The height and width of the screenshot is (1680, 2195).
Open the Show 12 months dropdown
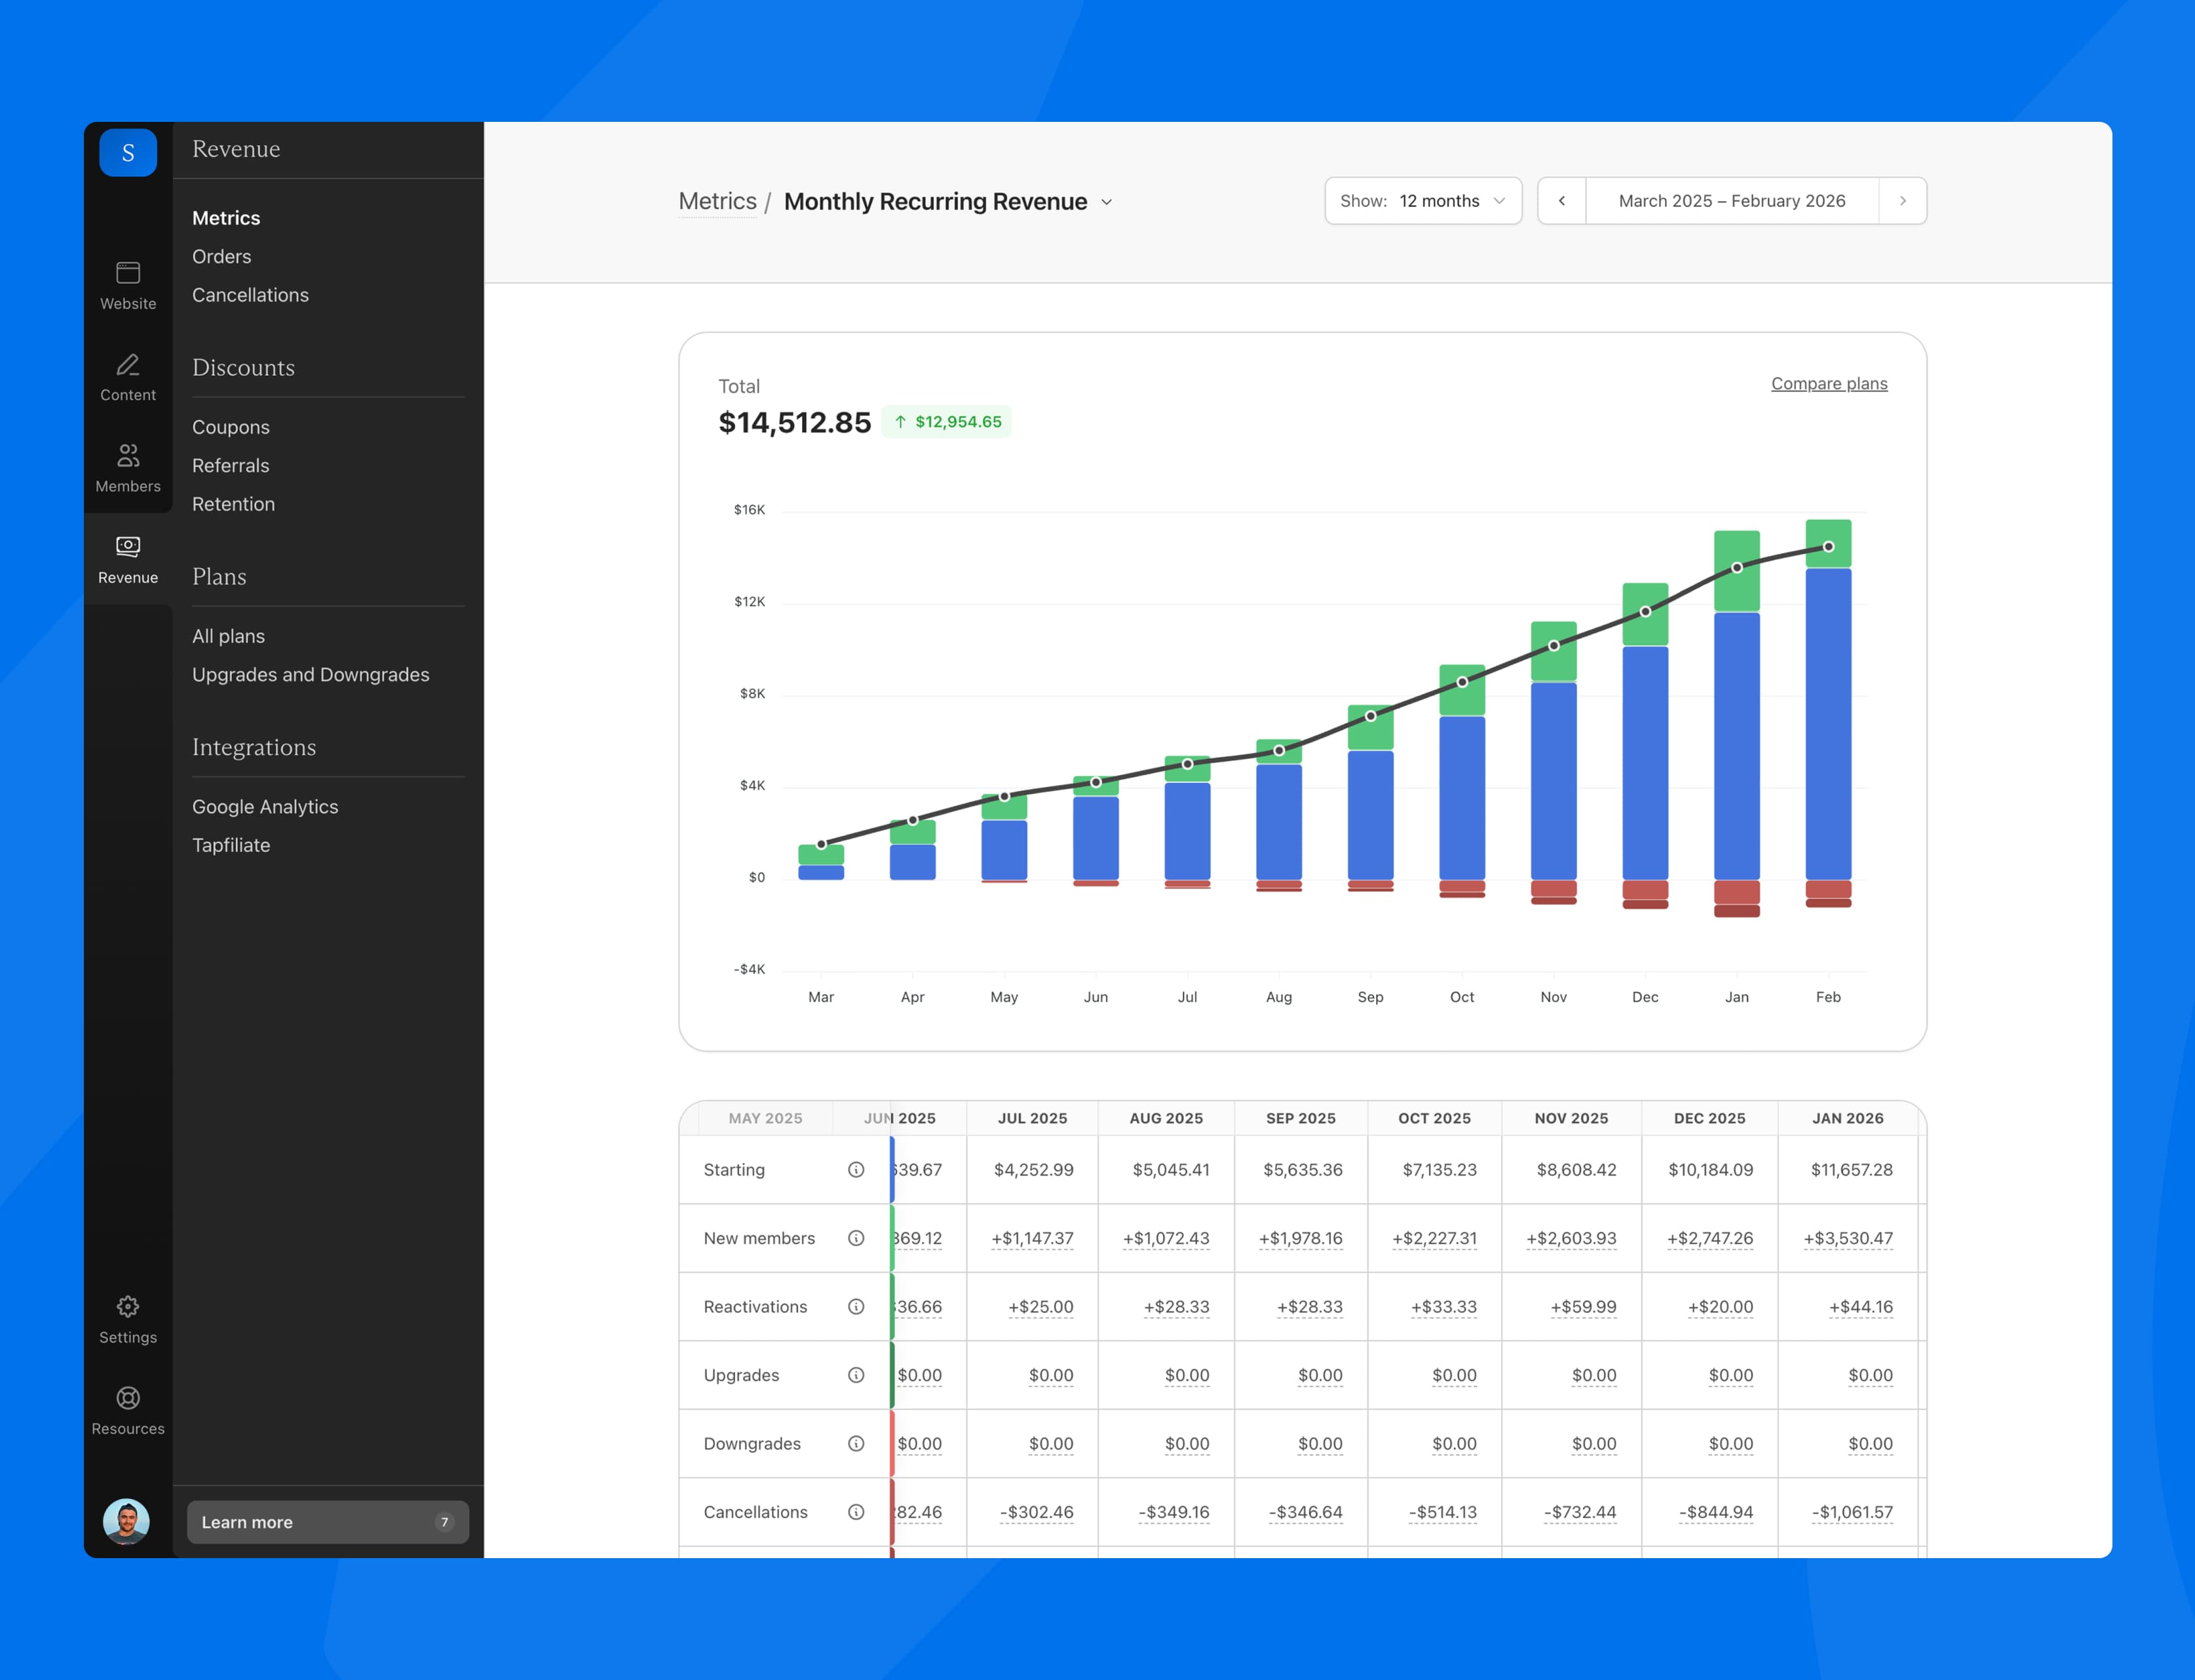click(x=1422, y=201)
